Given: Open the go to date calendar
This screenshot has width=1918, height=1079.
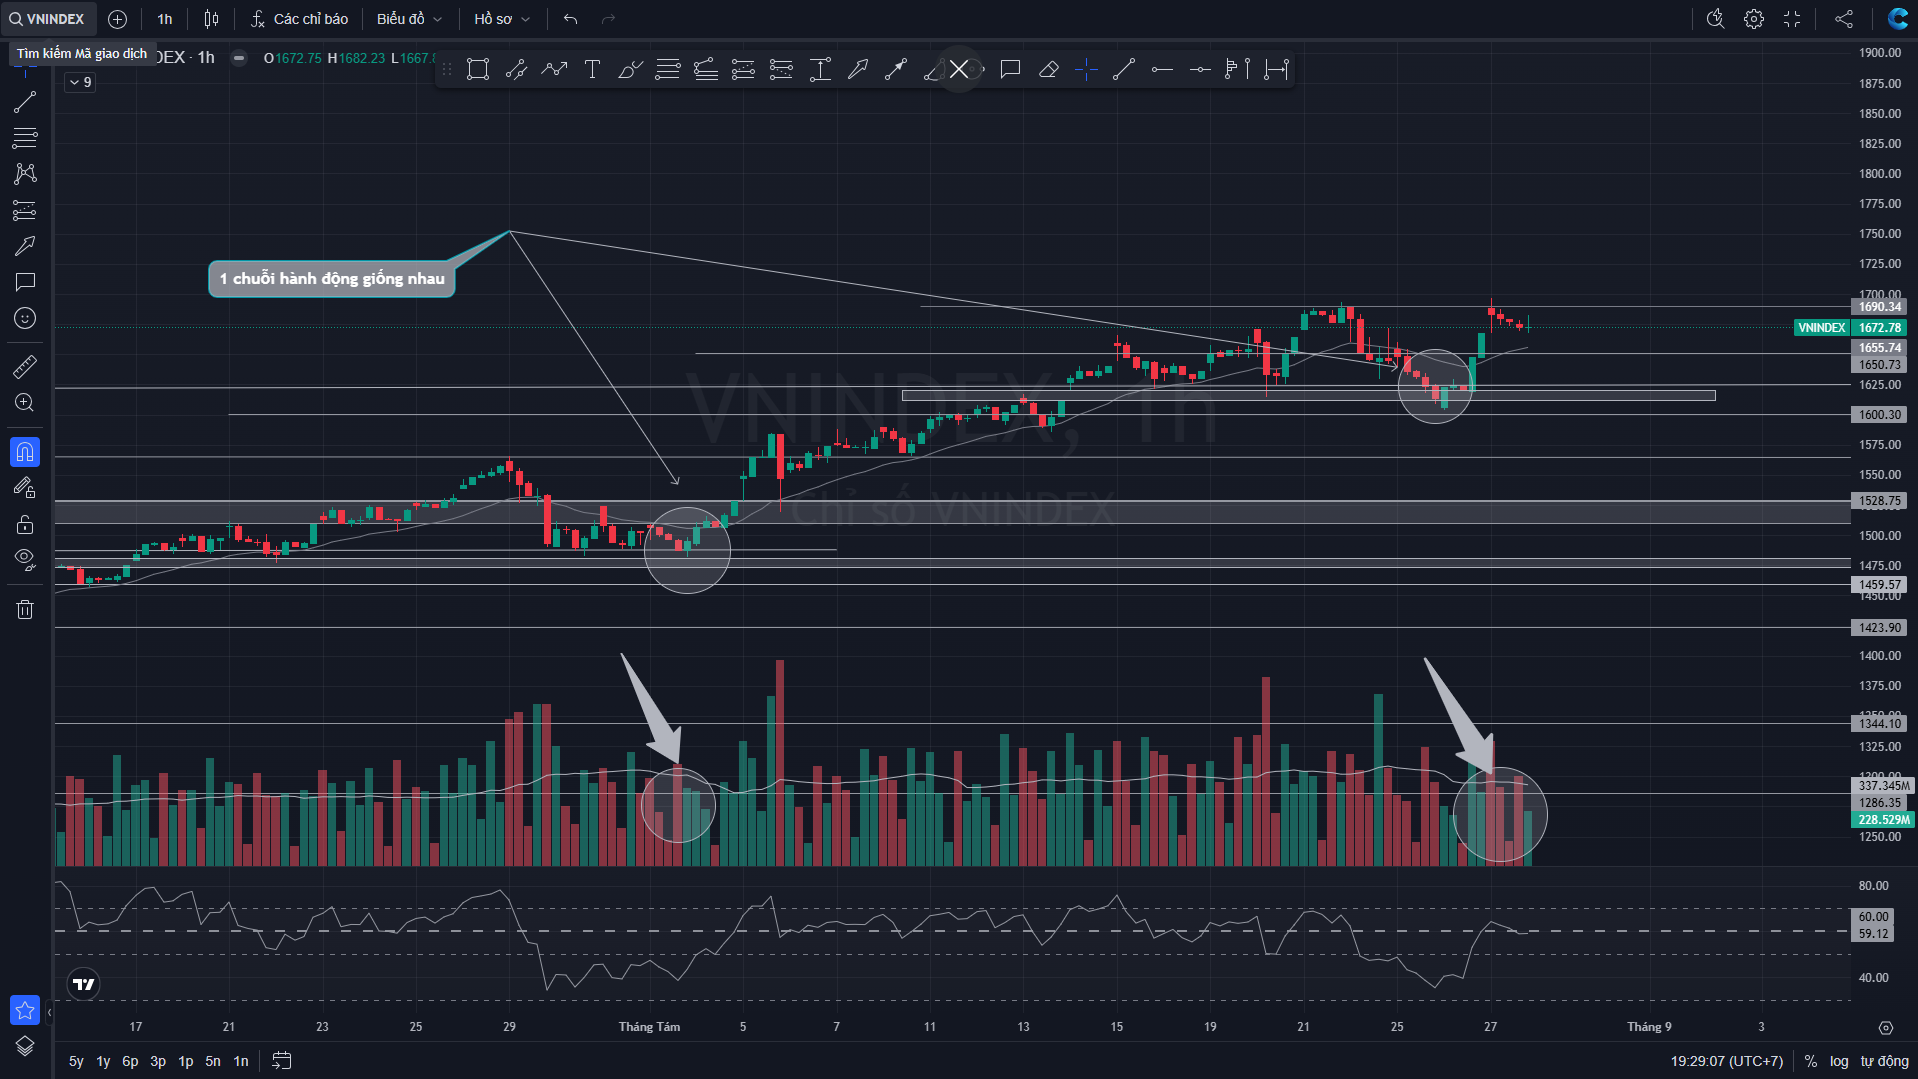Looking at the screenshot, I should (282, 1061).
